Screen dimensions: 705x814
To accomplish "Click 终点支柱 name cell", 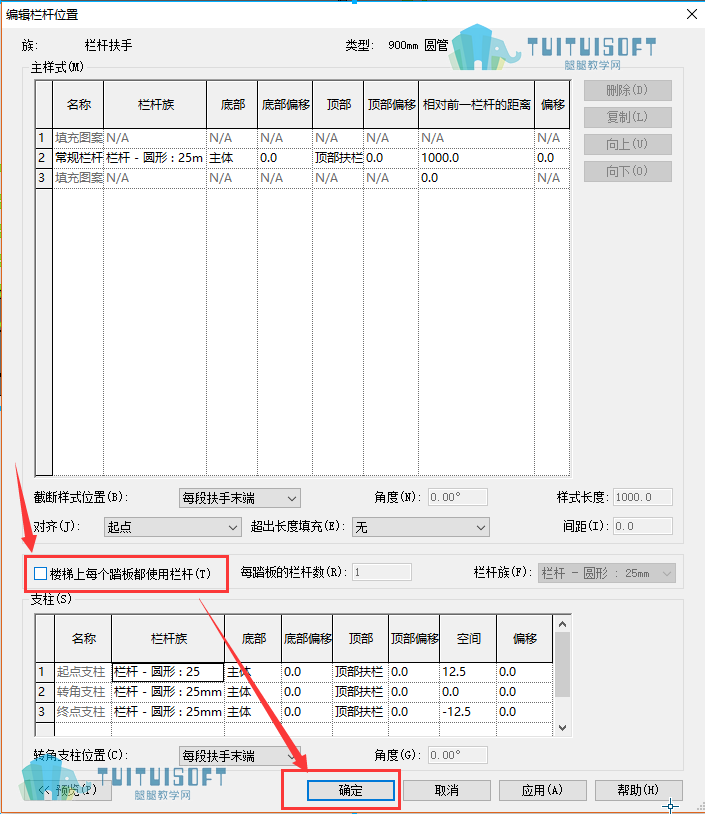I will [x=83, y=712].
